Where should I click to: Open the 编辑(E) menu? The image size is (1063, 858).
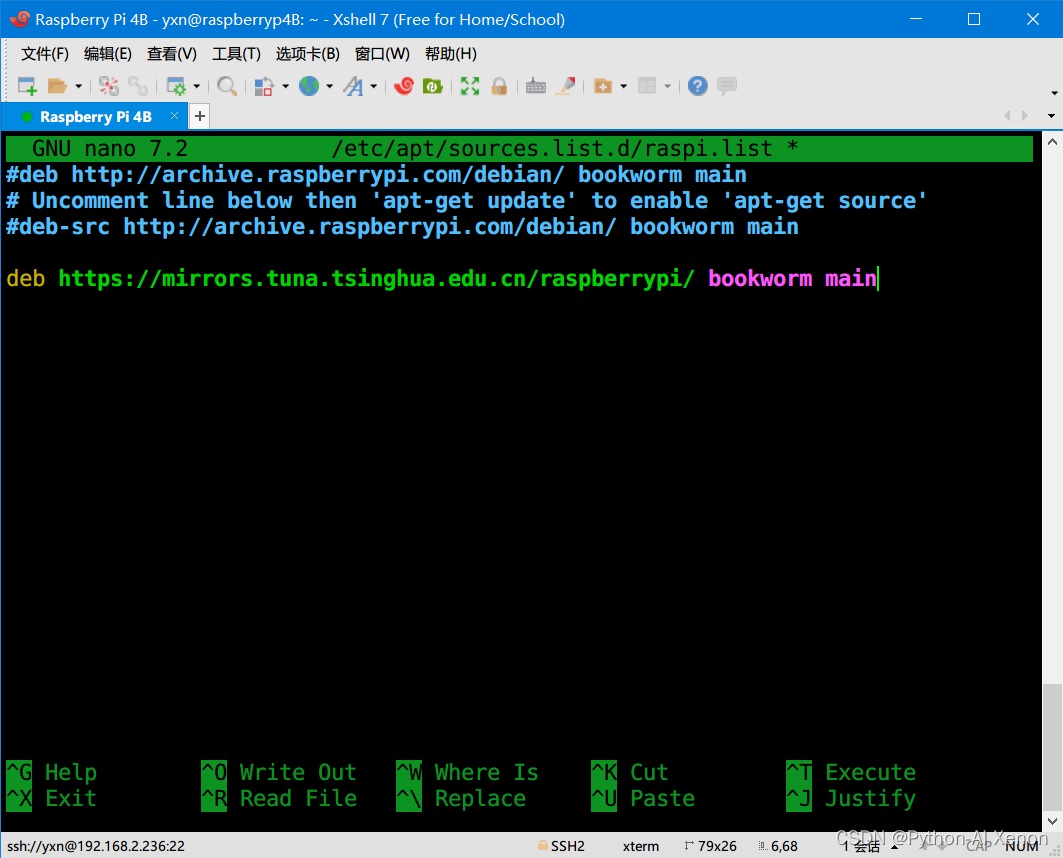pos(108,54)
